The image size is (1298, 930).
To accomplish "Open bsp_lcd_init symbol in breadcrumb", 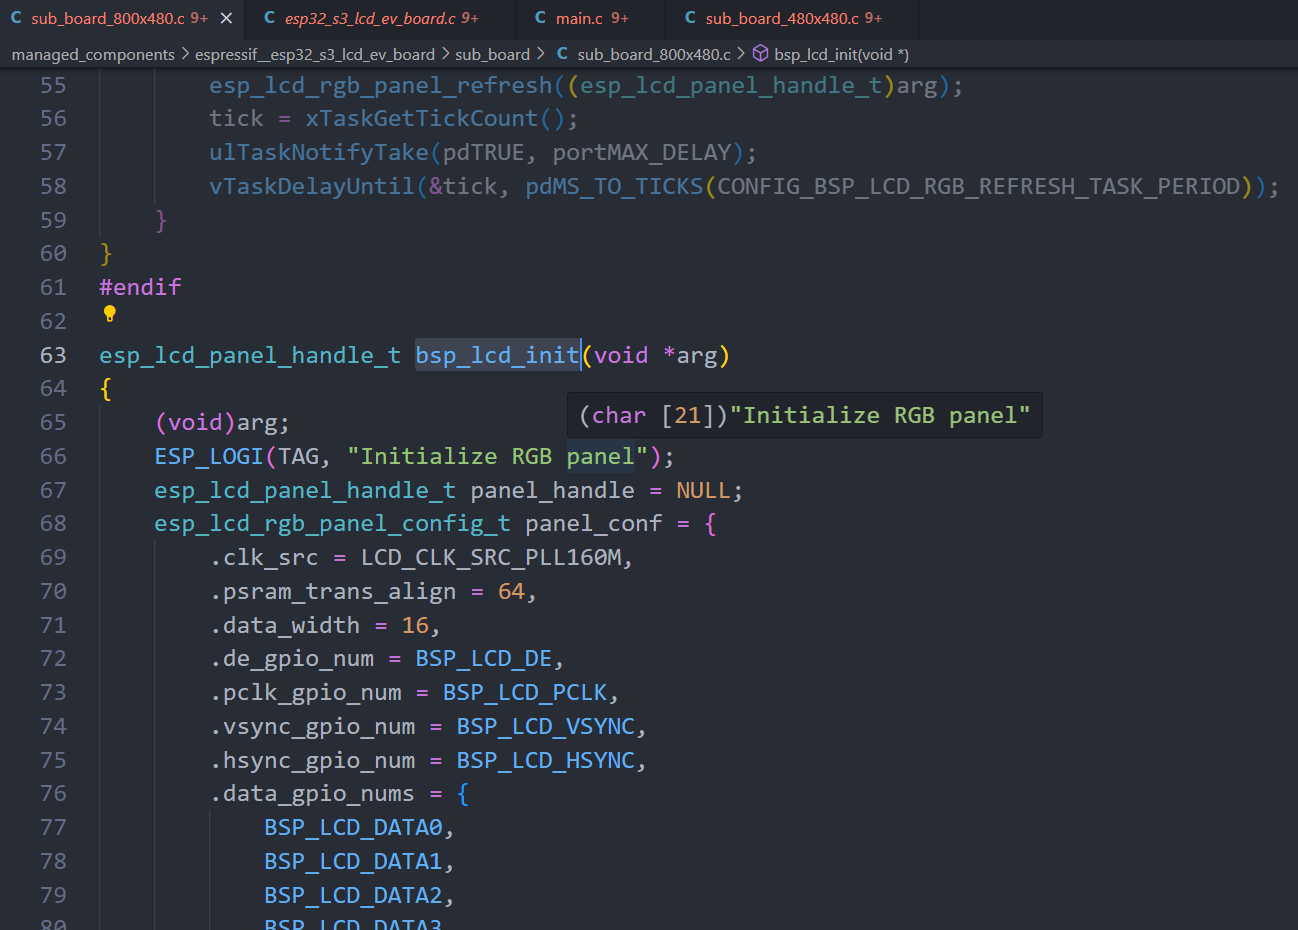I will pyautogui.click(x=841, y=54).
